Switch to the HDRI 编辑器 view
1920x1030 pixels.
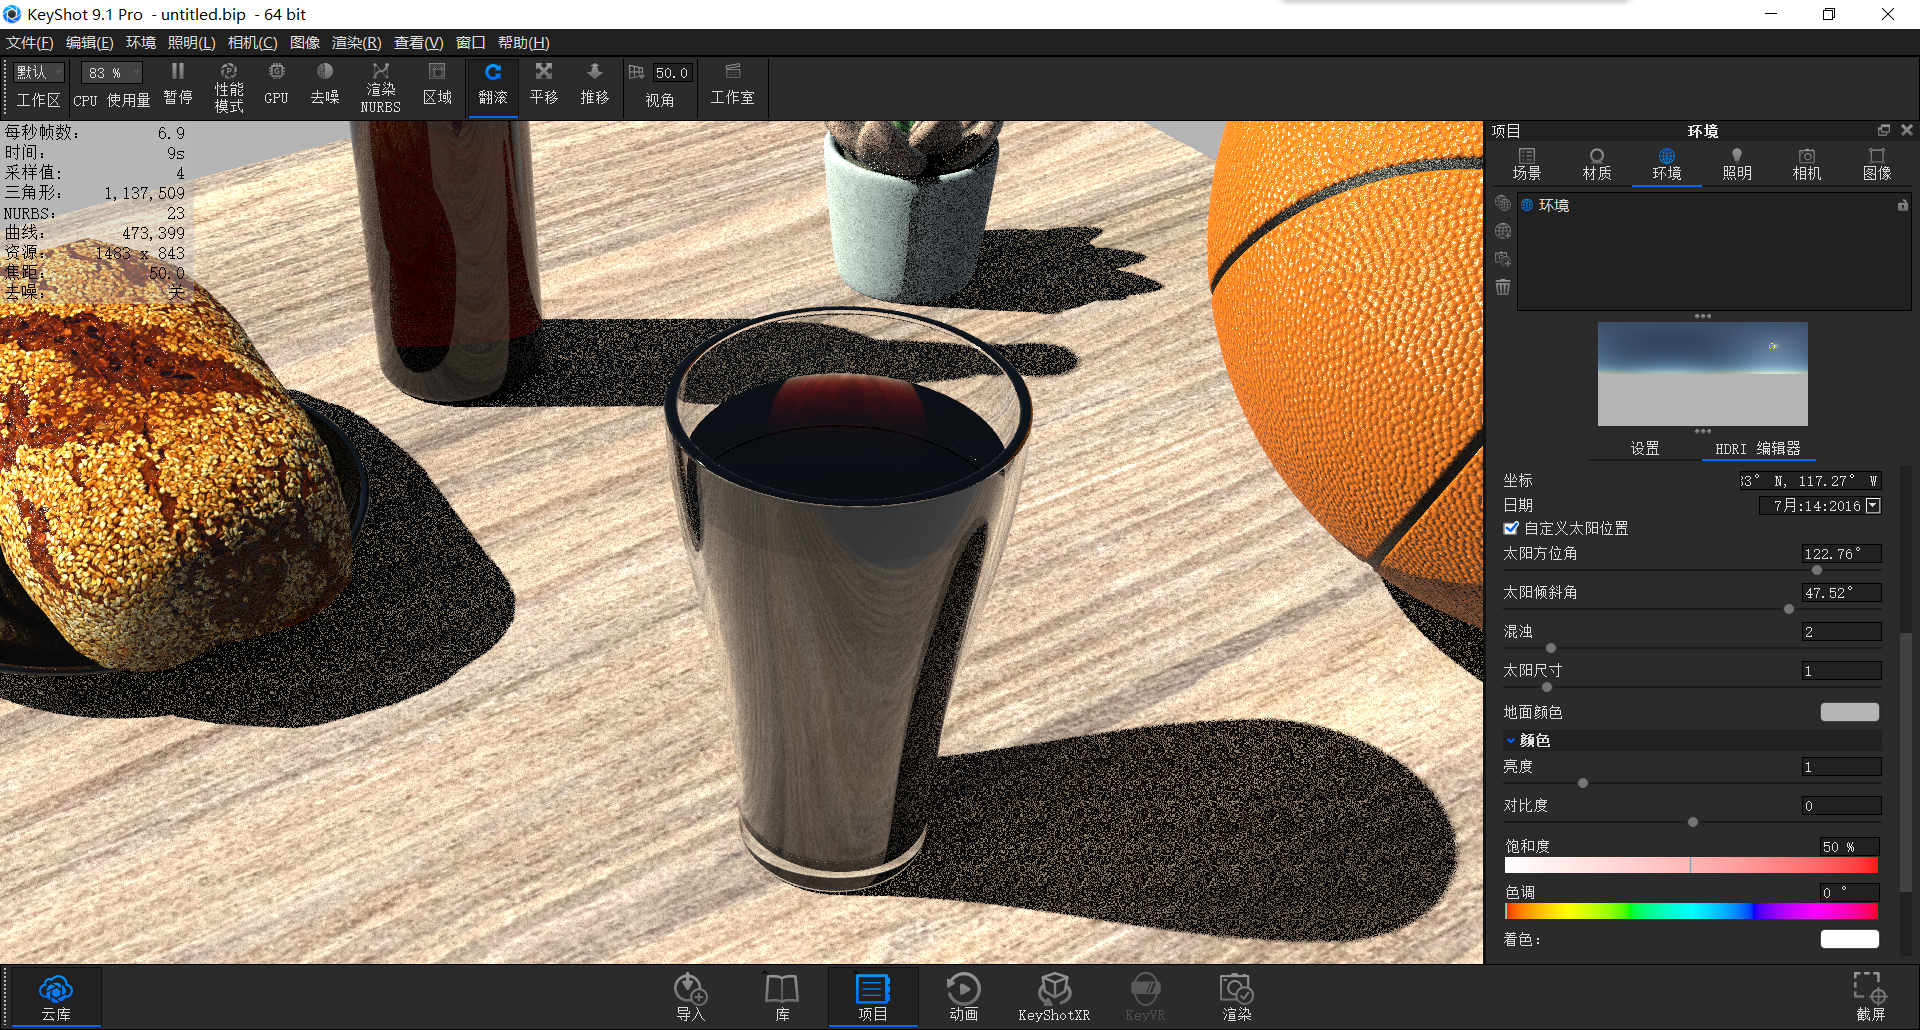click(1758, 449)
